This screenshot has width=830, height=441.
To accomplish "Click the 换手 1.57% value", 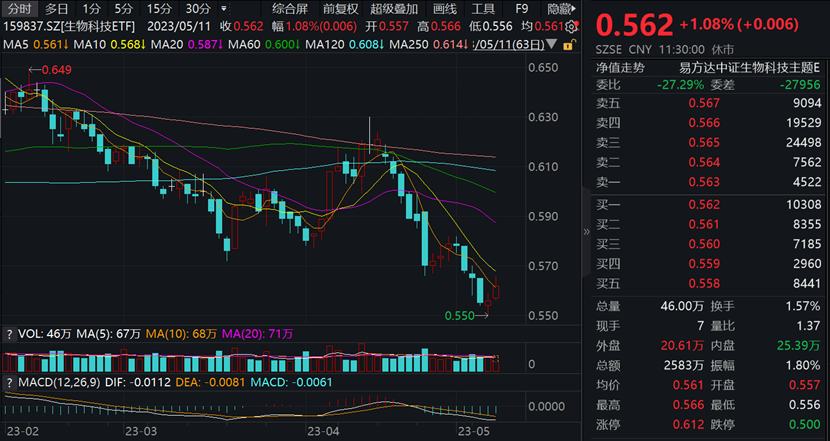I will point(802,306).
